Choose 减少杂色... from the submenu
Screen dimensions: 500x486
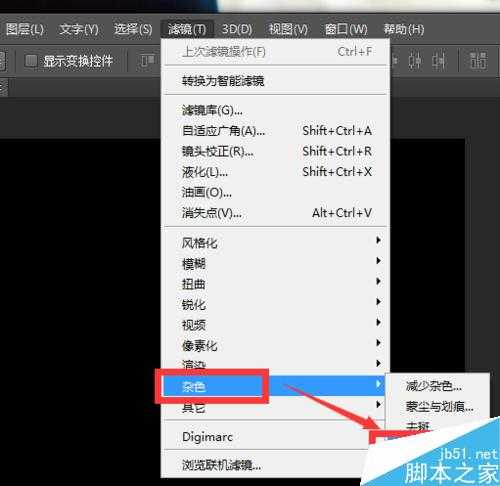[437, 386]
